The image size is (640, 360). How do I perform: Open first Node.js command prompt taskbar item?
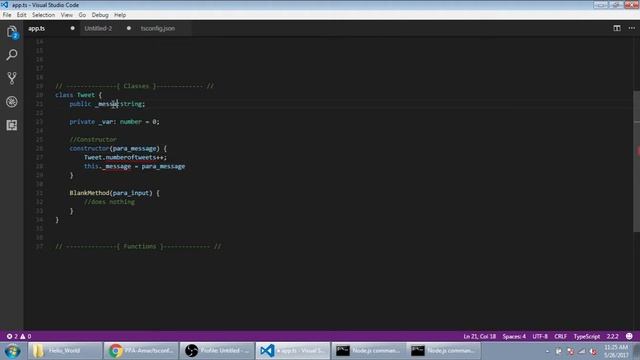(x=369, y=351)
